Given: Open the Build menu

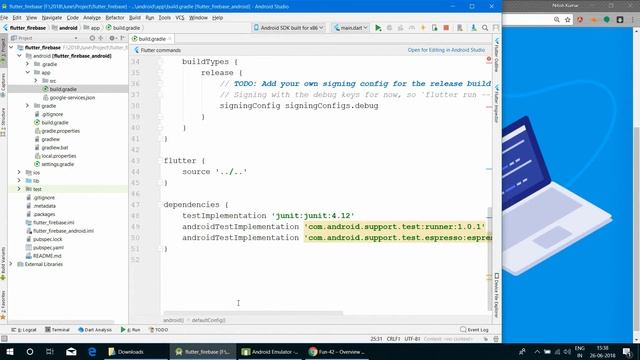Looking at the screenshot, I should pyautogui.click(x=135, y=18).
